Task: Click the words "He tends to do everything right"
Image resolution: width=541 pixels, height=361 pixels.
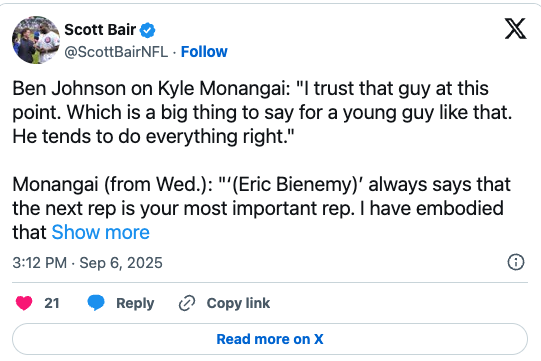Action: [150, 136]
